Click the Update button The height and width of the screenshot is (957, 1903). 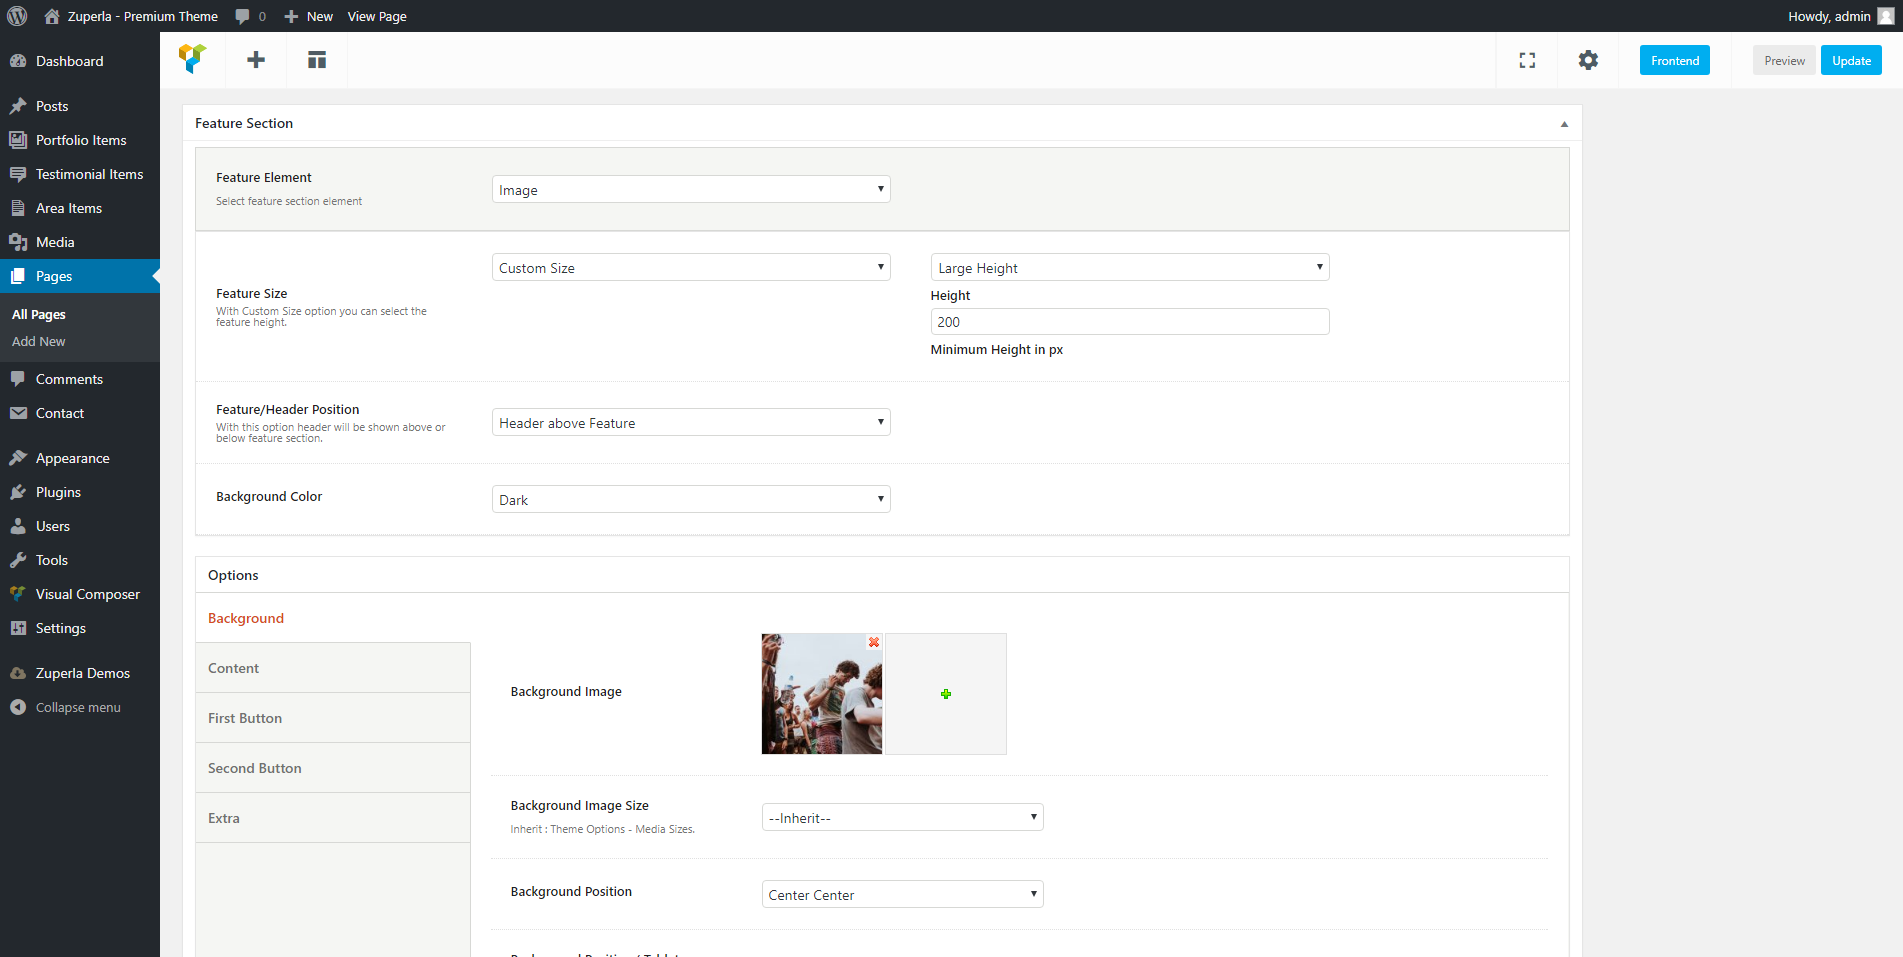click(1851, 60)
